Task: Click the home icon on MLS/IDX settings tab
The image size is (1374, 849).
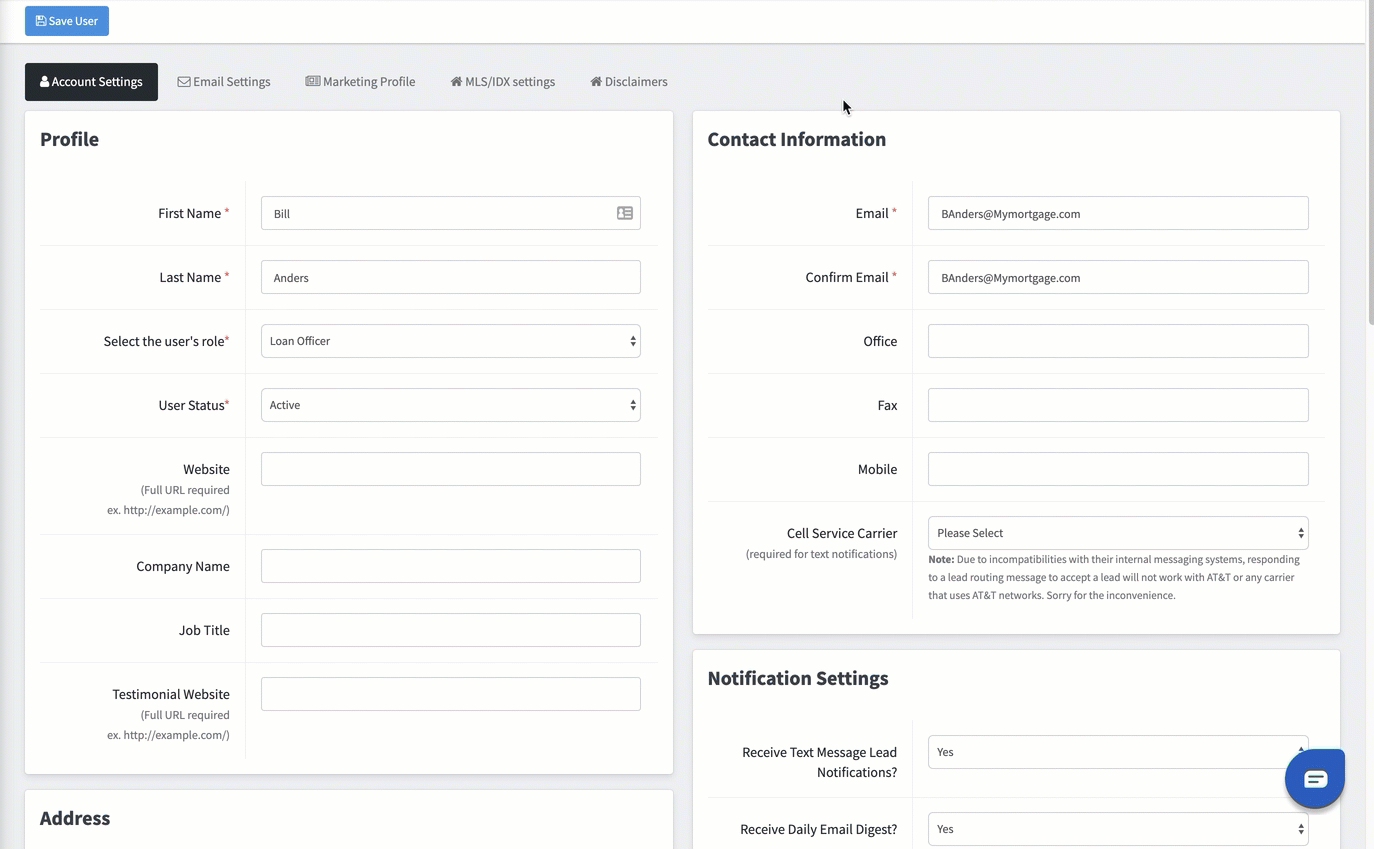Action: (458, 81)
